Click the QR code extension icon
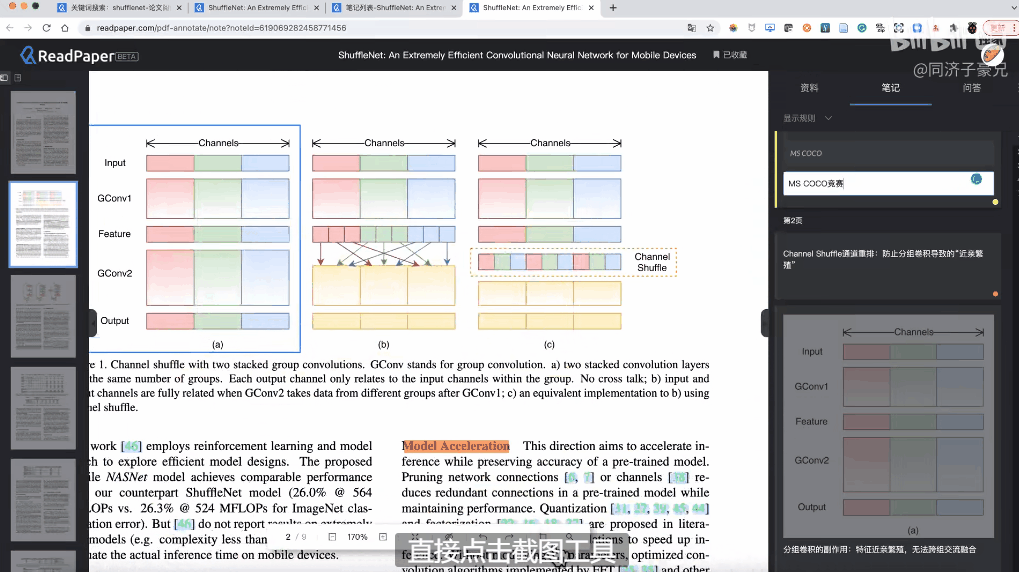This screenshot has width=1019, height=572. coord(880,28)
